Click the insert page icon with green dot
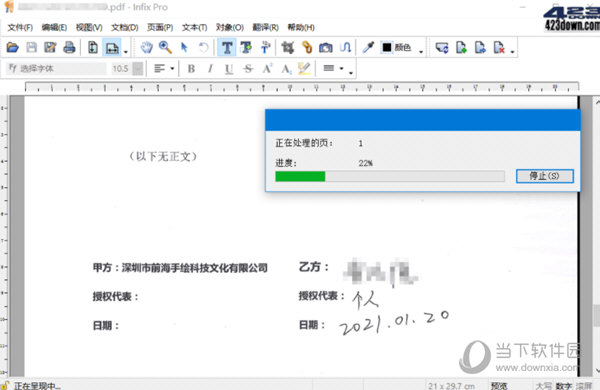 tap(461, 47)
